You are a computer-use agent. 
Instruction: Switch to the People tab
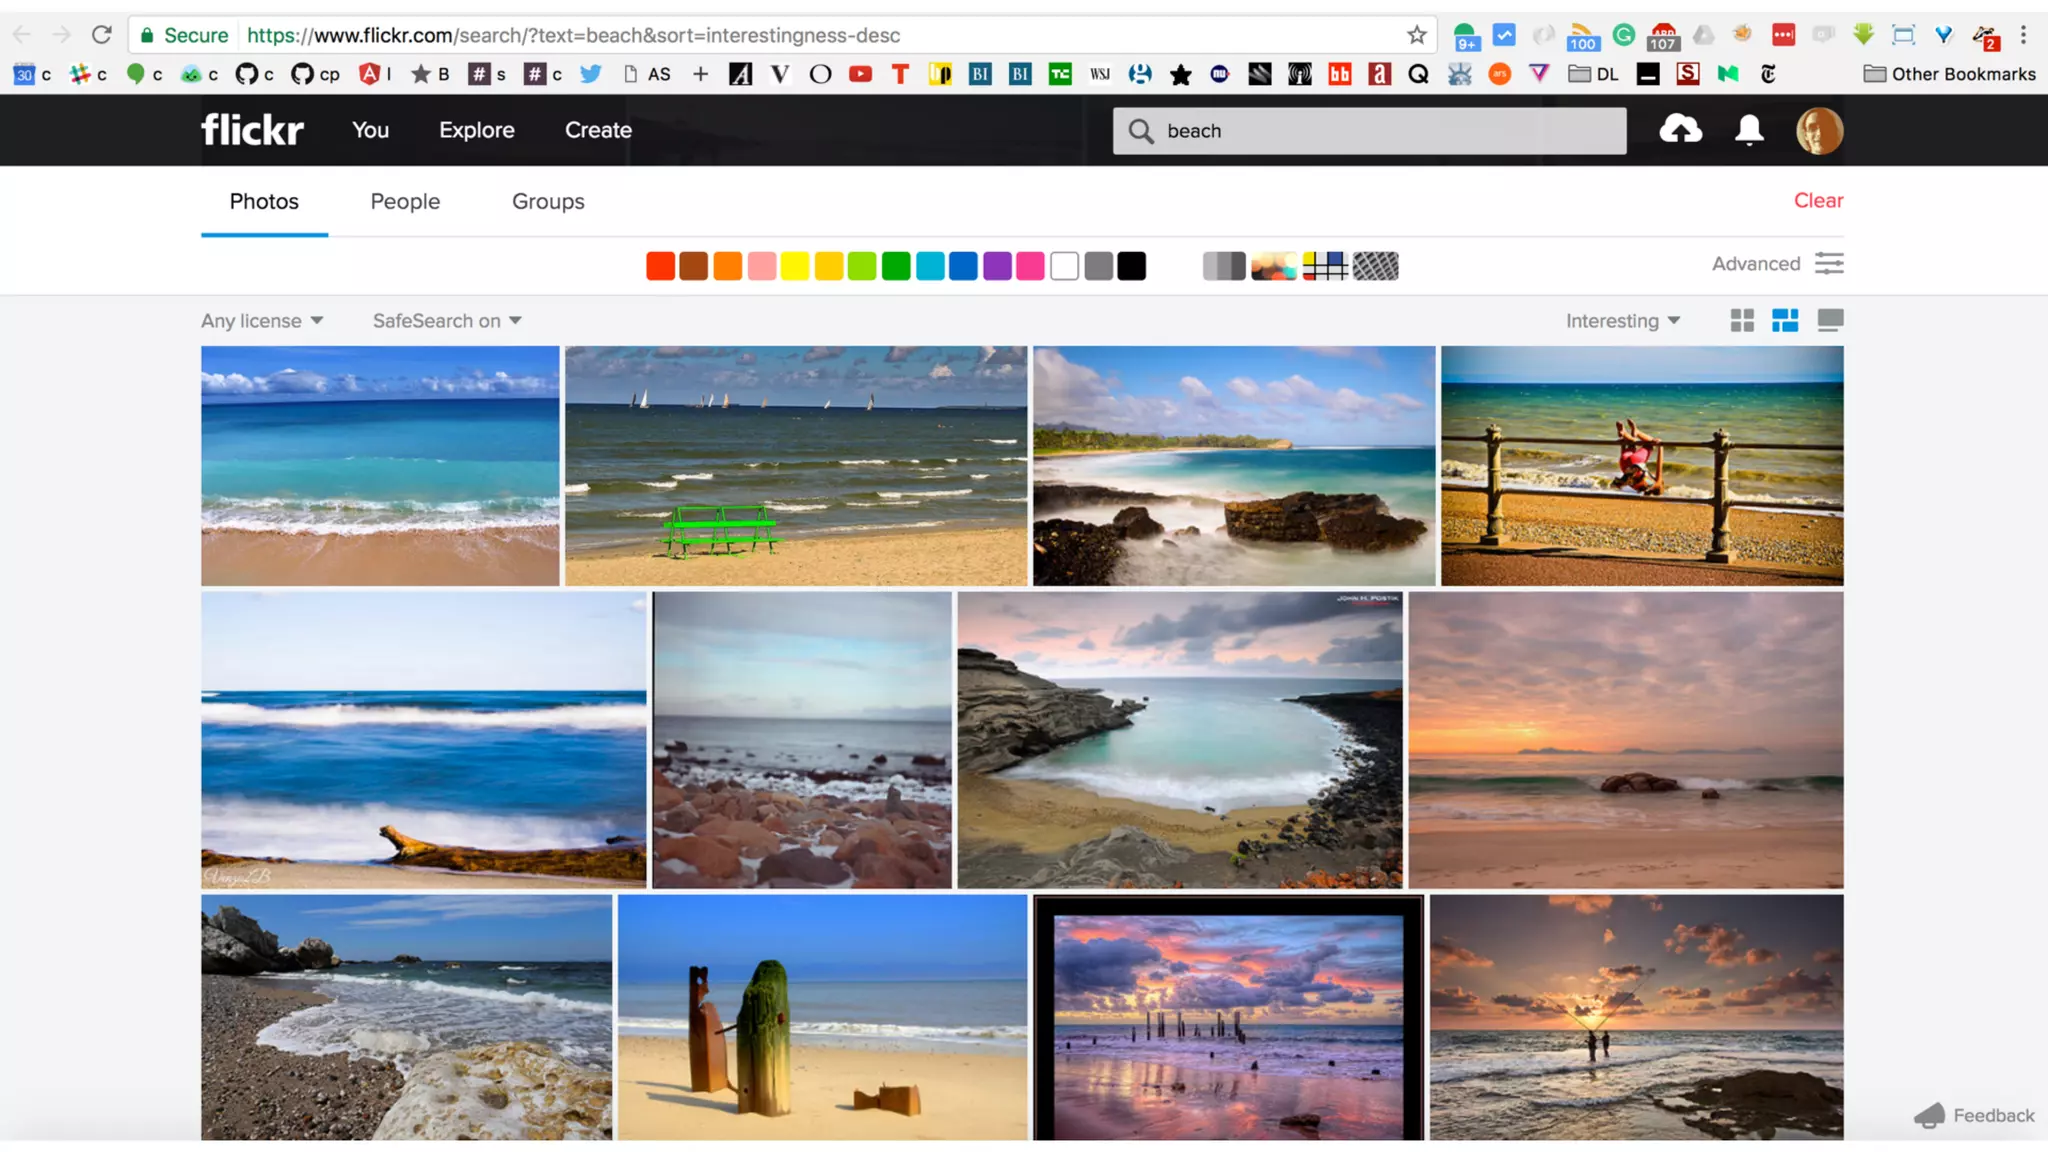click(405, 201)
